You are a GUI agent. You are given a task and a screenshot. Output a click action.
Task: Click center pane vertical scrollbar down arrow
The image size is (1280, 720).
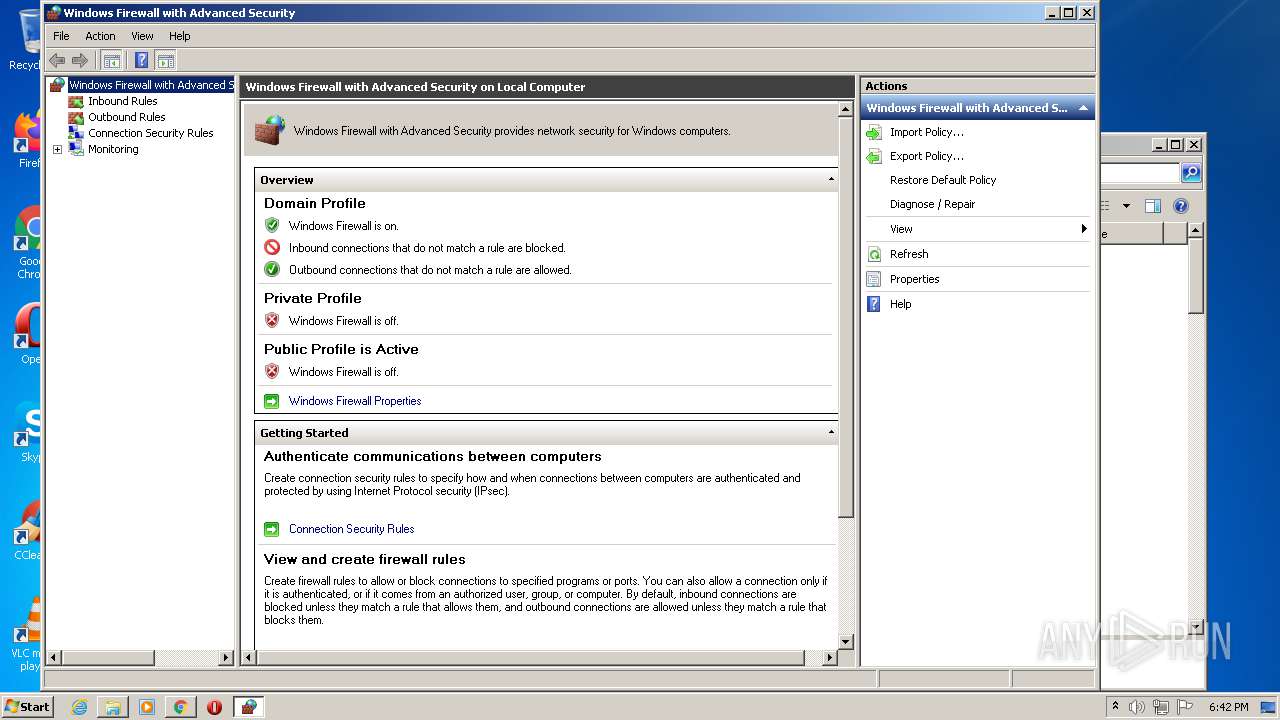845,642
